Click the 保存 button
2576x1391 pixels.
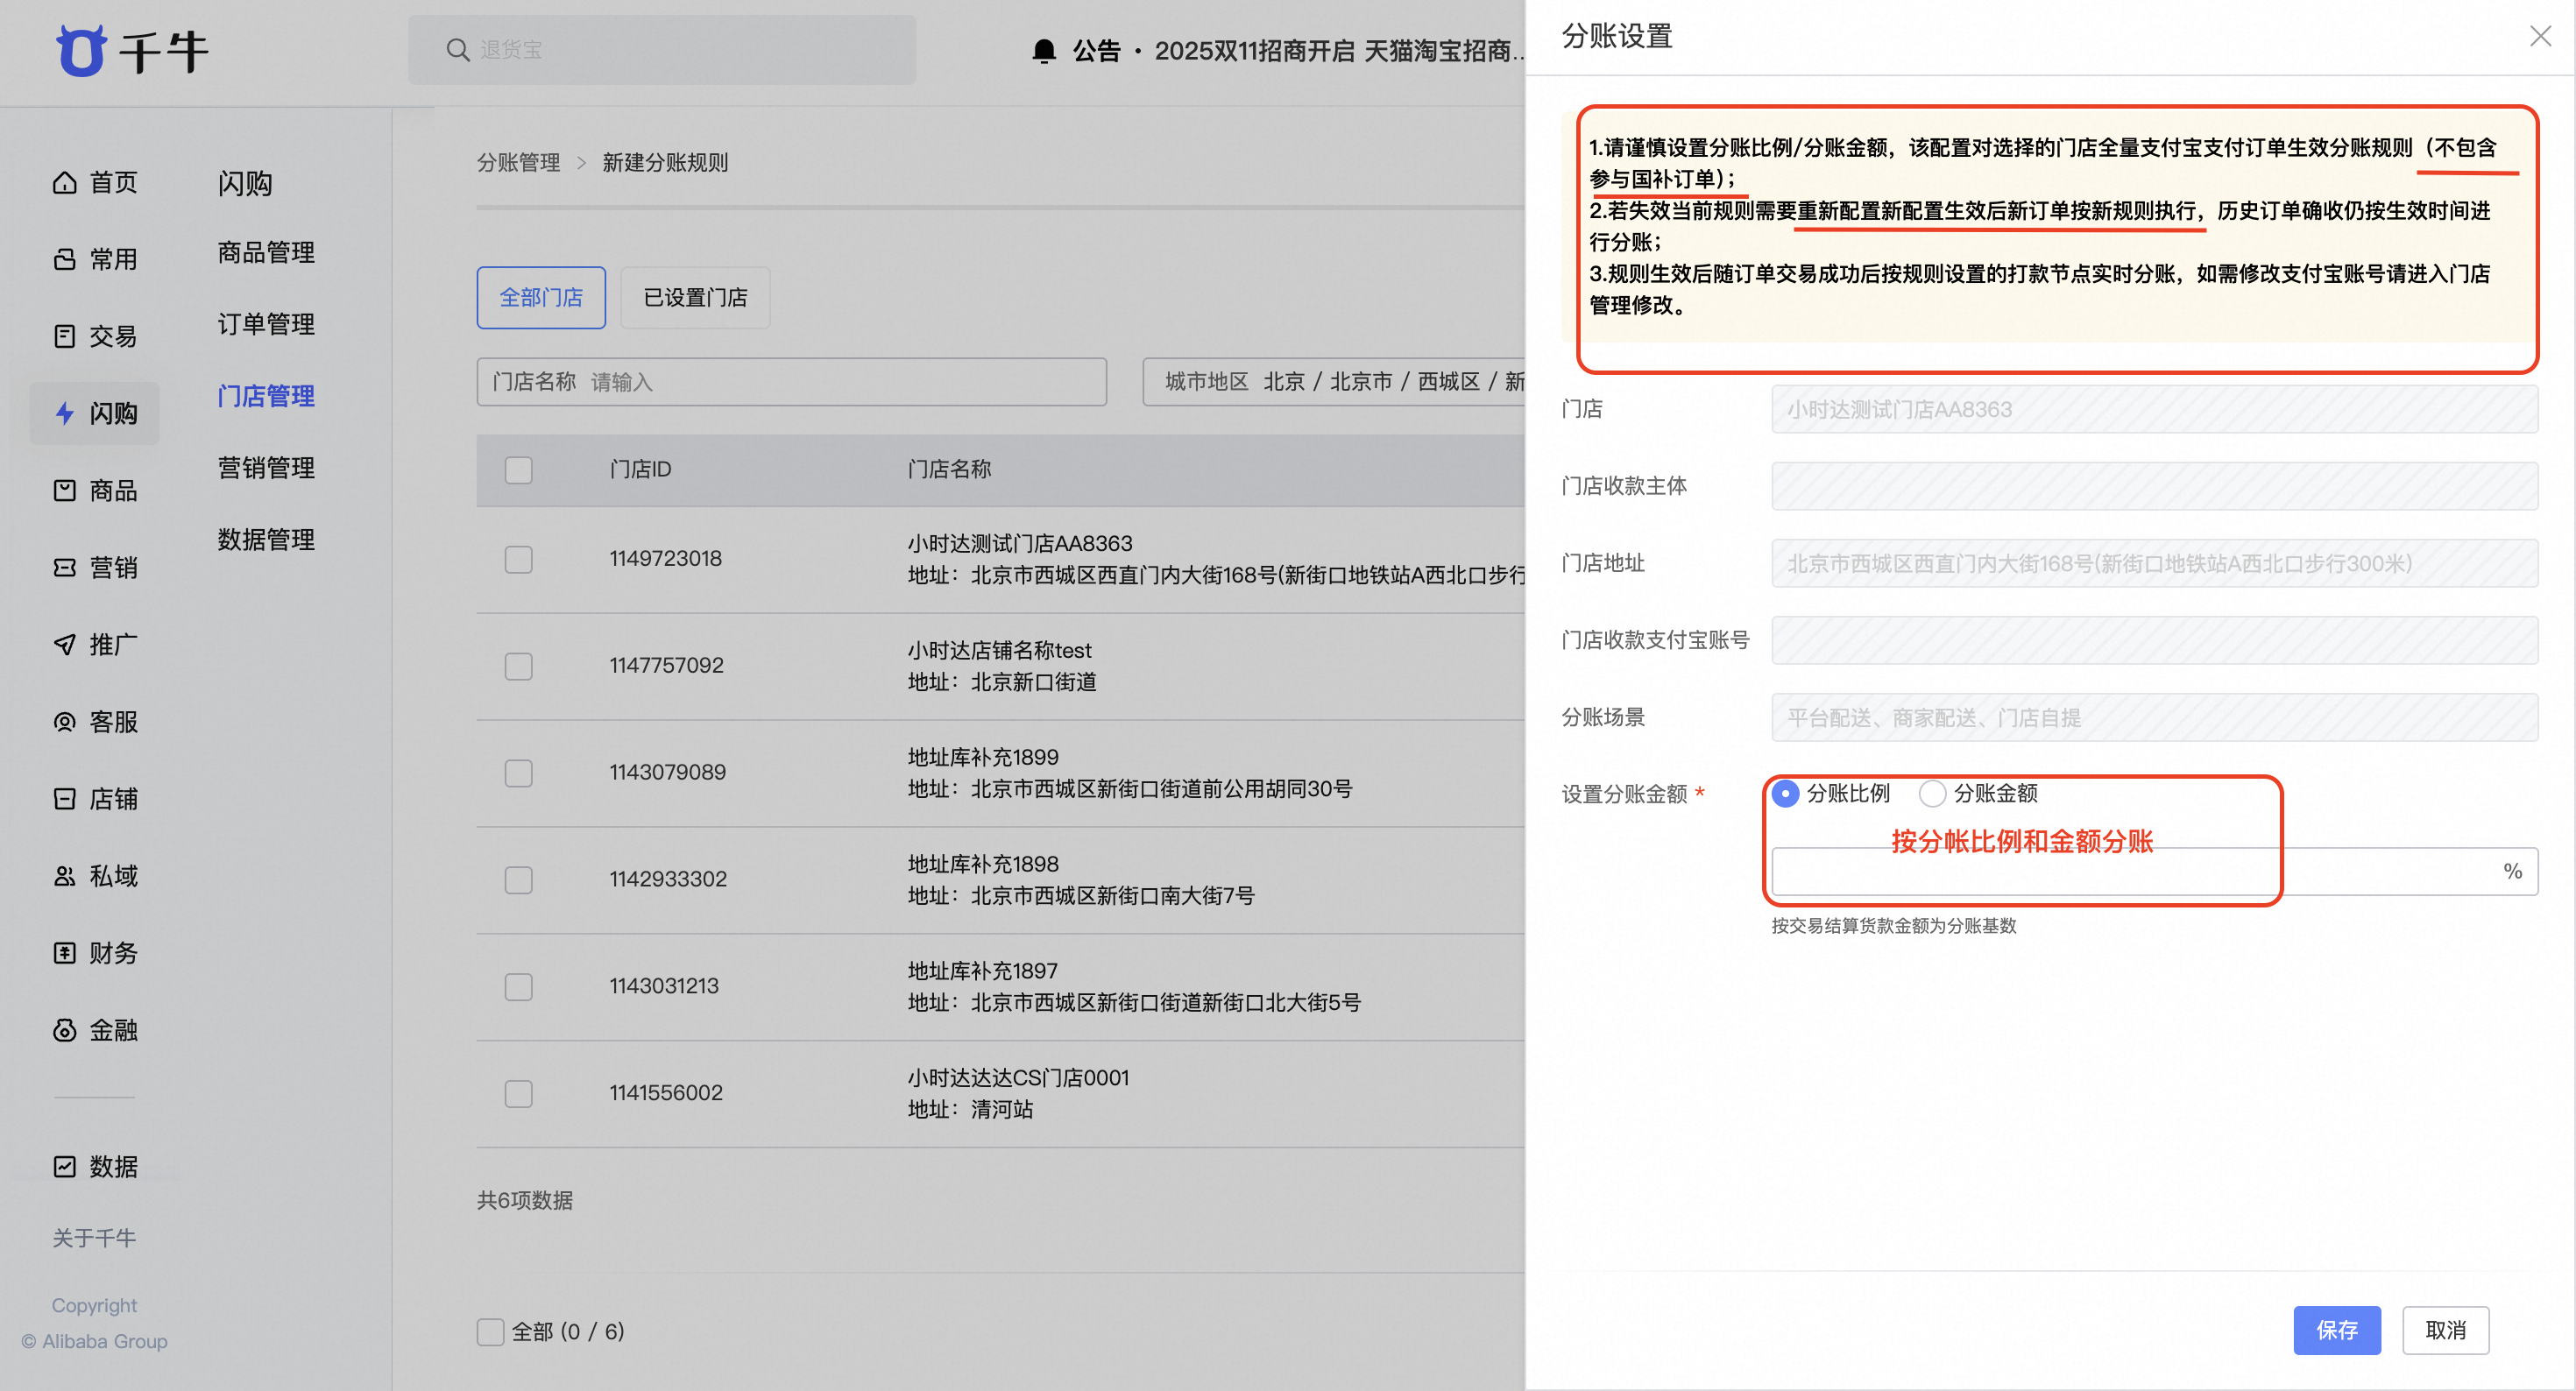2336,1330
